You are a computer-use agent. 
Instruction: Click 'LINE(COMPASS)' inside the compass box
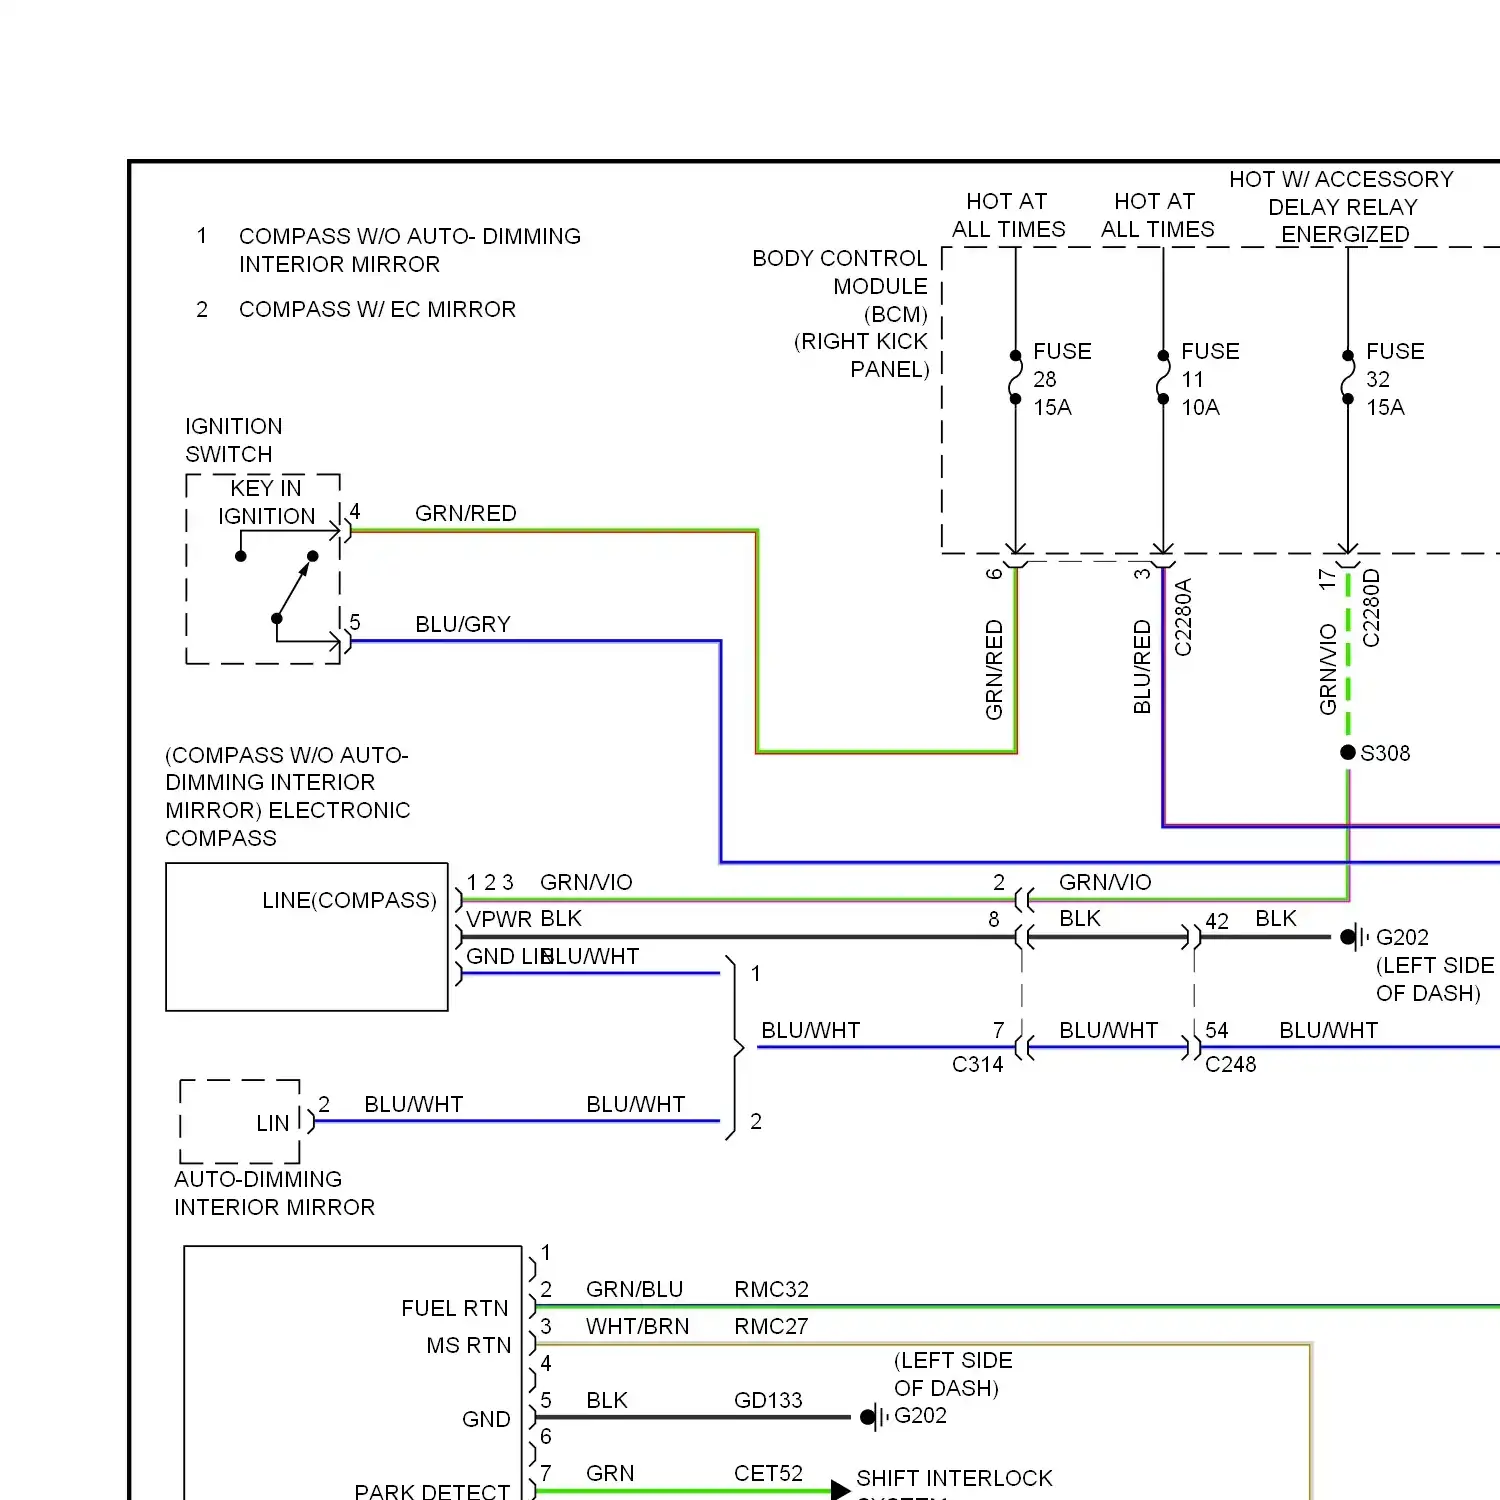point(349,900)
